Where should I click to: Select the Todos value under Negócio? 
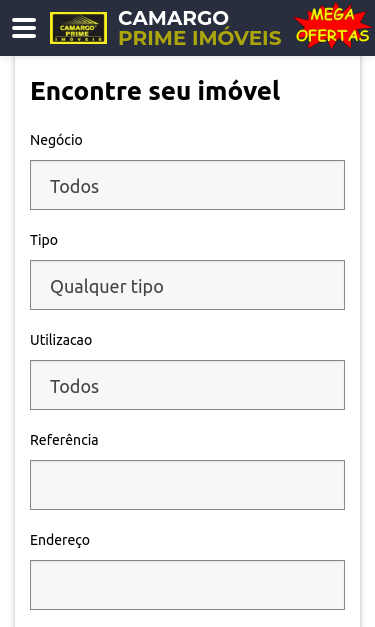click(x=74, y=186)
